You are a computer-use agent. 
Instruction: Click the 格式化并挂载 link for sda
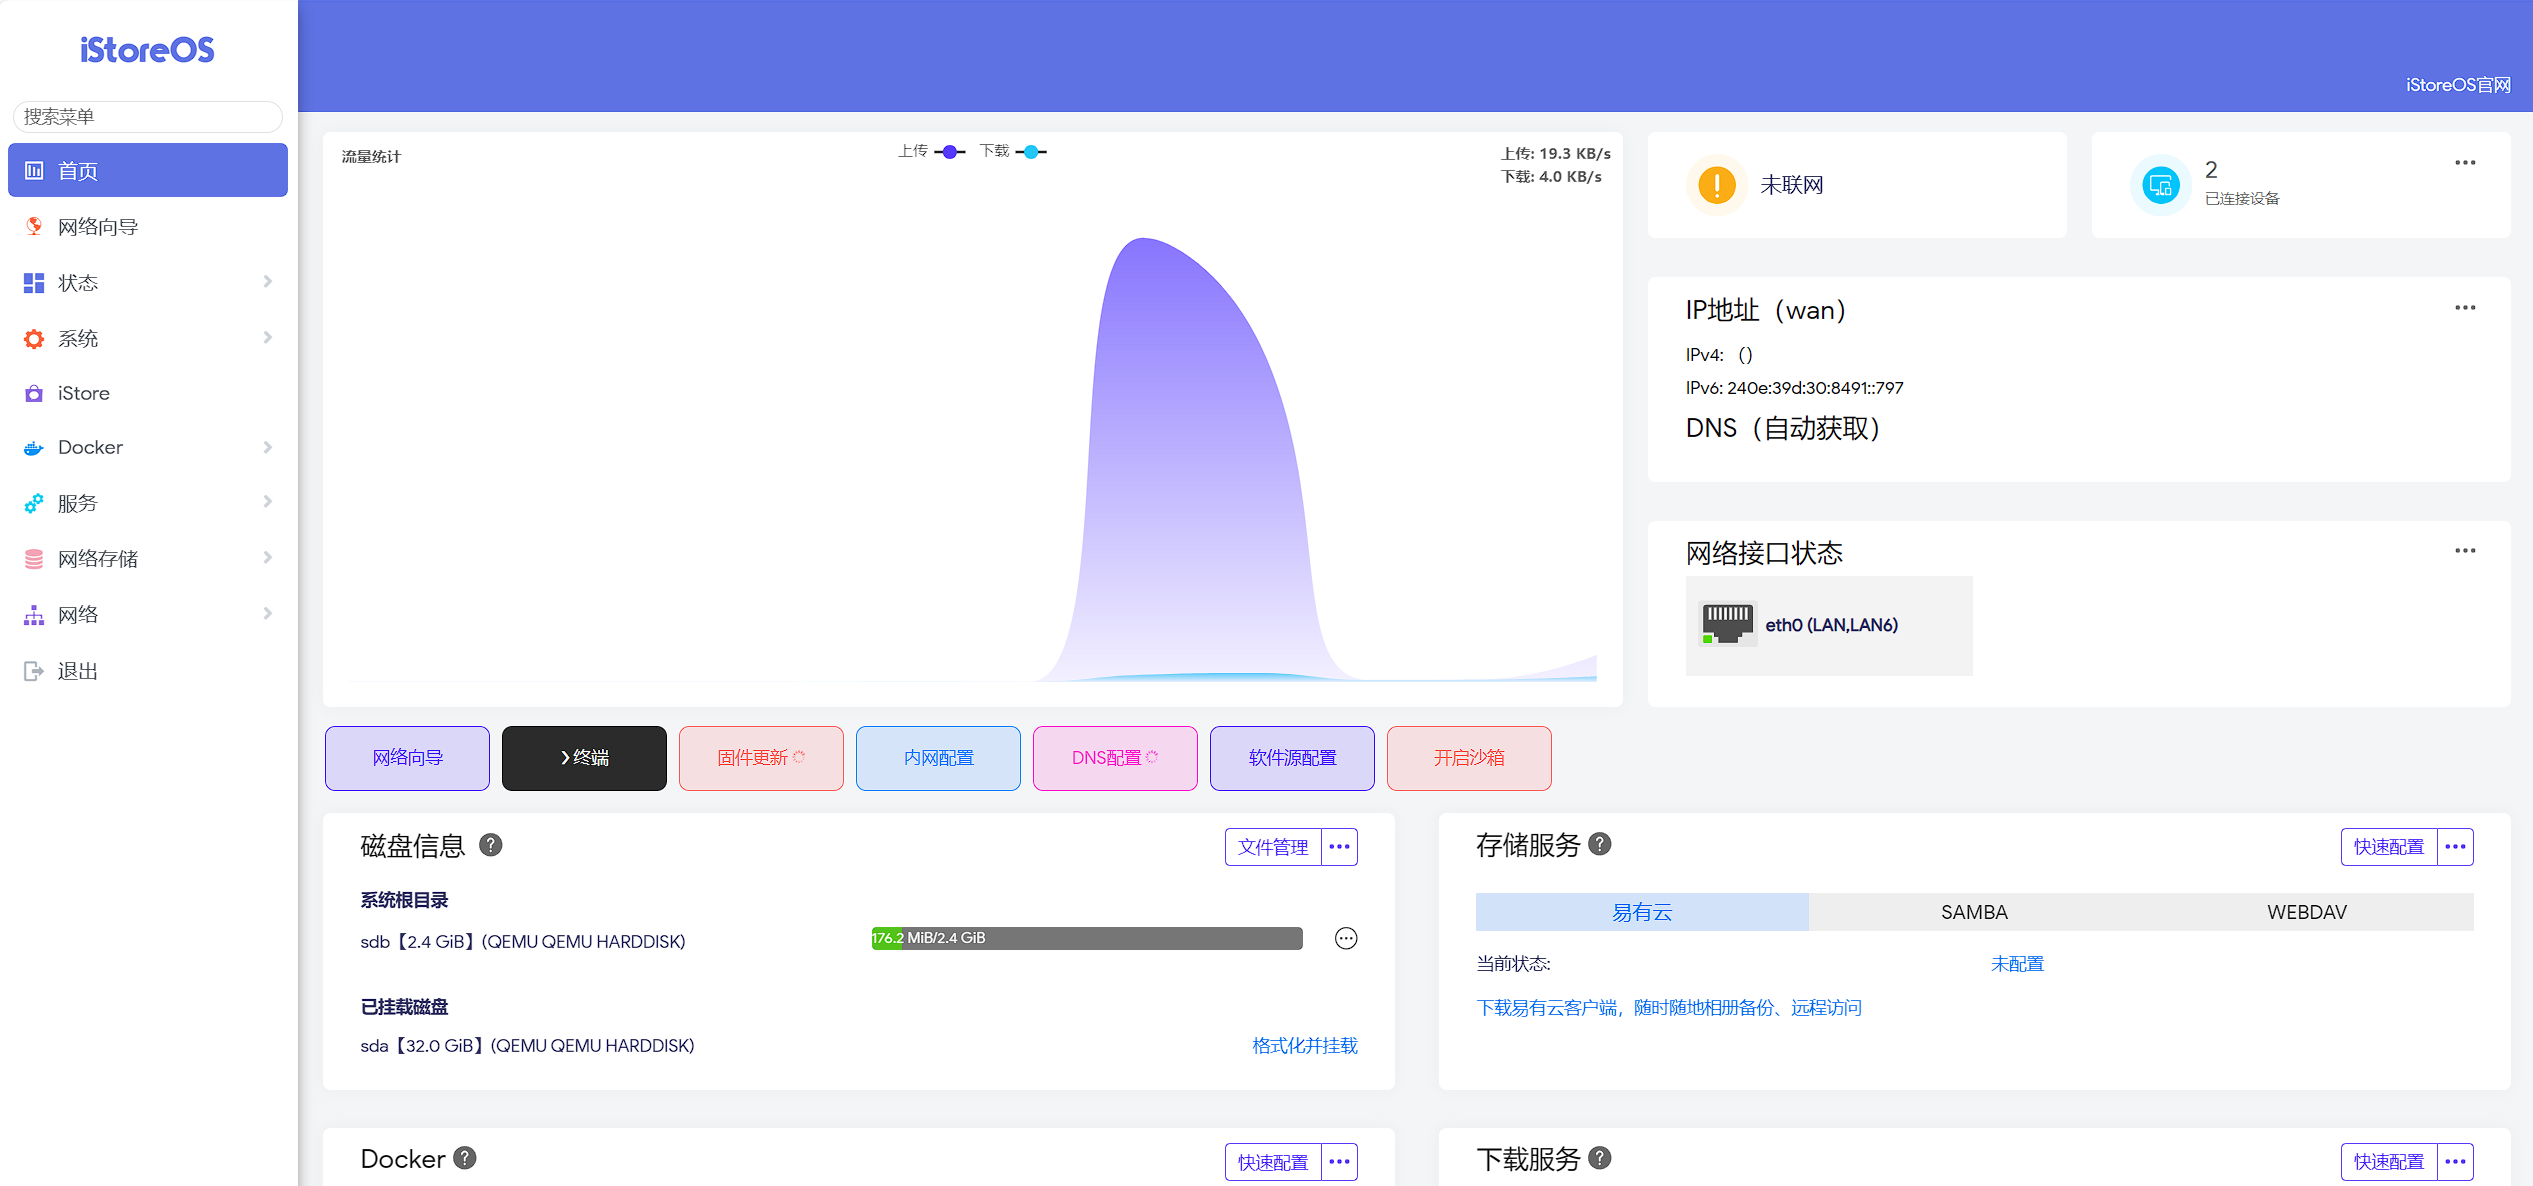tap(1304, 1045)
